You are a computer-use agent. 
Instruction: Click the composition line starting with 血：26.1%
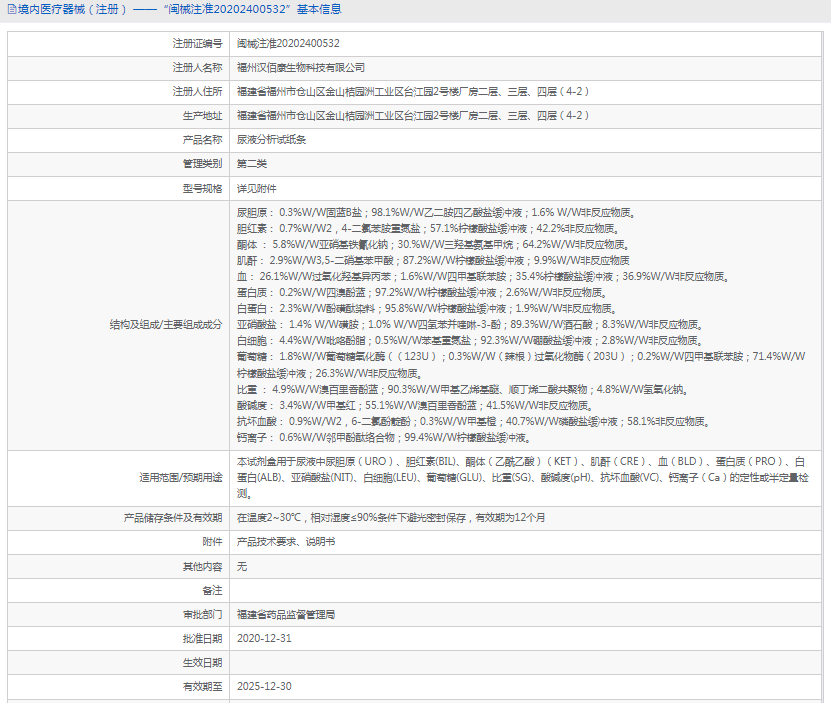click(484, 276)
